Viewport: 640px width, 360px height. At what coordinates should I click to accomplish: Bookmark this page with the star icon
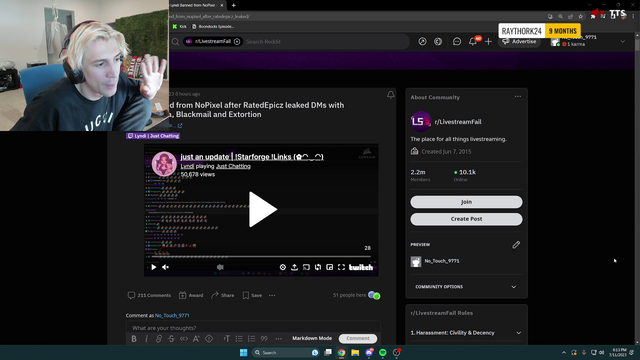click(580, 16)
